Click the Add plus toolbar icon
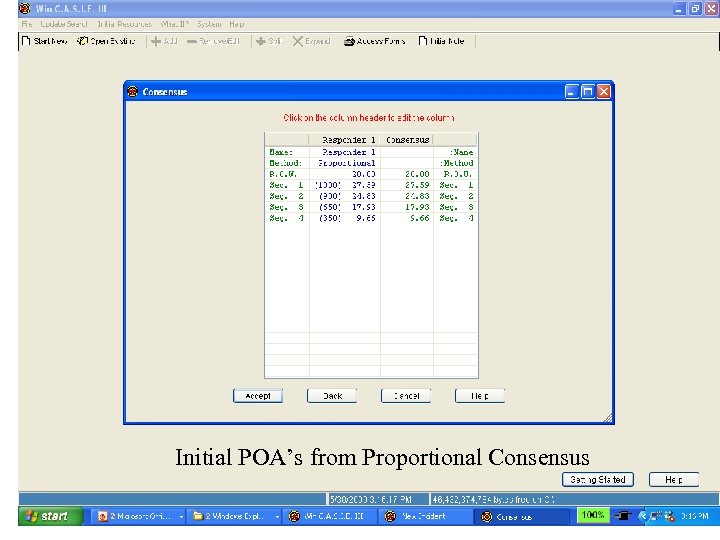Viewport: 720px width, 540px height. point(156,41)
